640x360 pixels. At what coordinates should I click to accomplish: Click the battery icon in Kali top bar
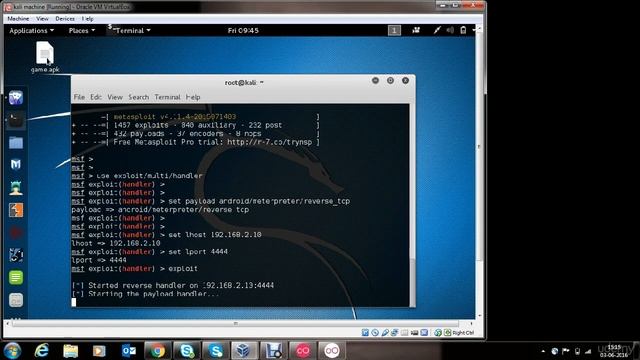point(463,30)
